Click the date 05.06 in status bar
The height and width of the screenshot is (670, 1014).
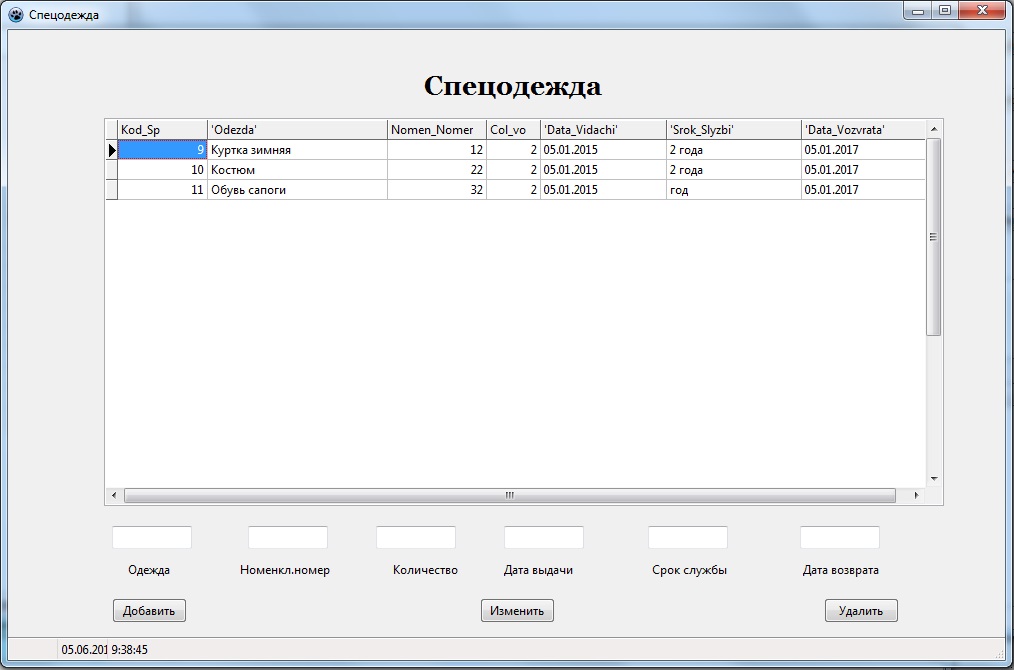[x=83, y=649]
